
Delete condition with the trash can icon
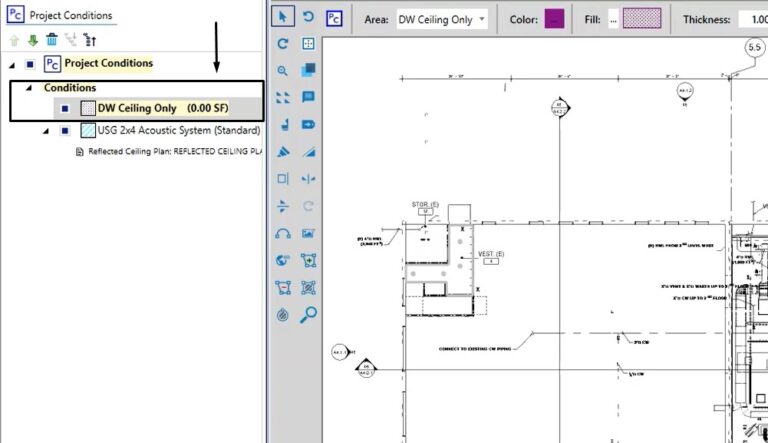(51, 39)
